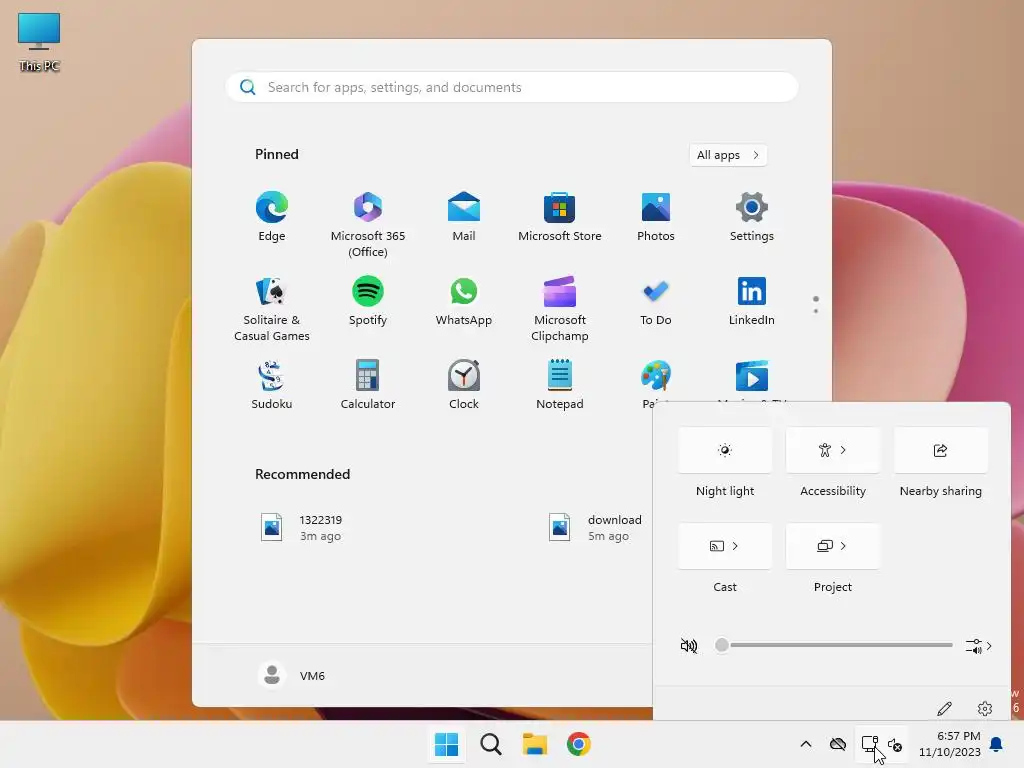Open Settings from pinned apps
The image size is (1024, 768).
(752, 217)
